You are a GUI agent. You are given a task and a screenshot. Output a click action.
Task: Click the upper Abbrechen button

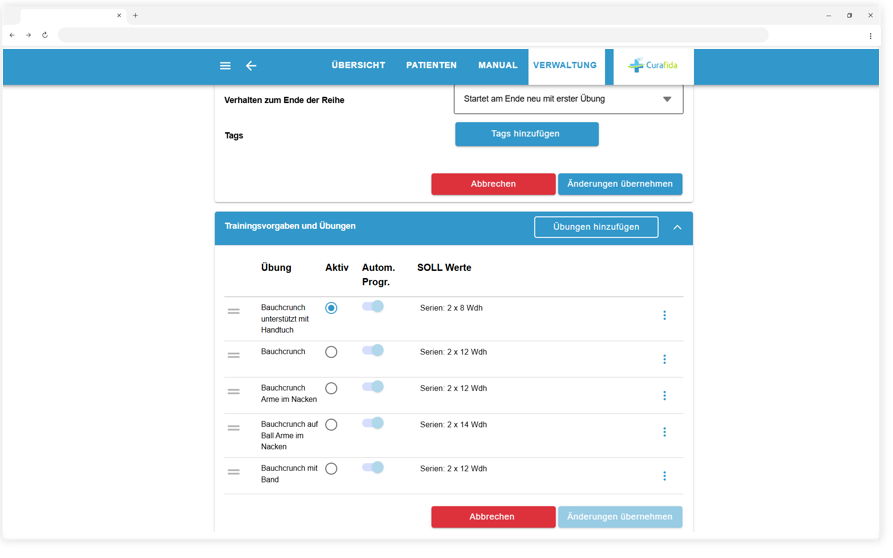[x=493, y=184]
